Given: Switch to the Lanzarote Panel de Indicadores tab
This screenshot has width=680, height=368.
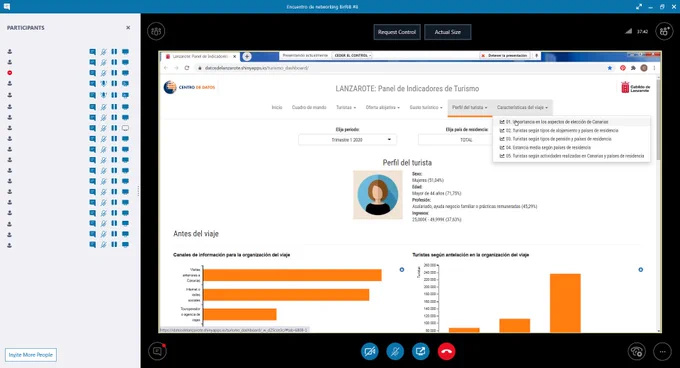Looking at the screenshot, I should coord(199,56).
